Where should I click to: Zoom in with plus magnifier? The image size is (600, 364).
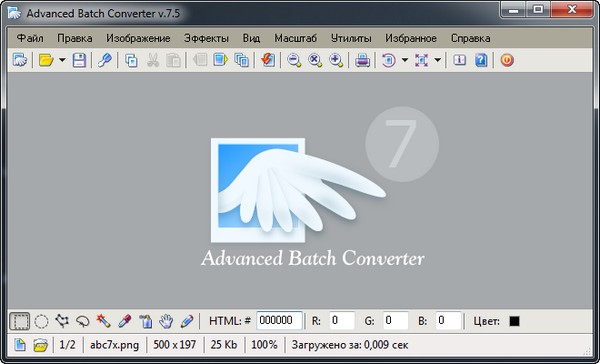pos(336,60)
